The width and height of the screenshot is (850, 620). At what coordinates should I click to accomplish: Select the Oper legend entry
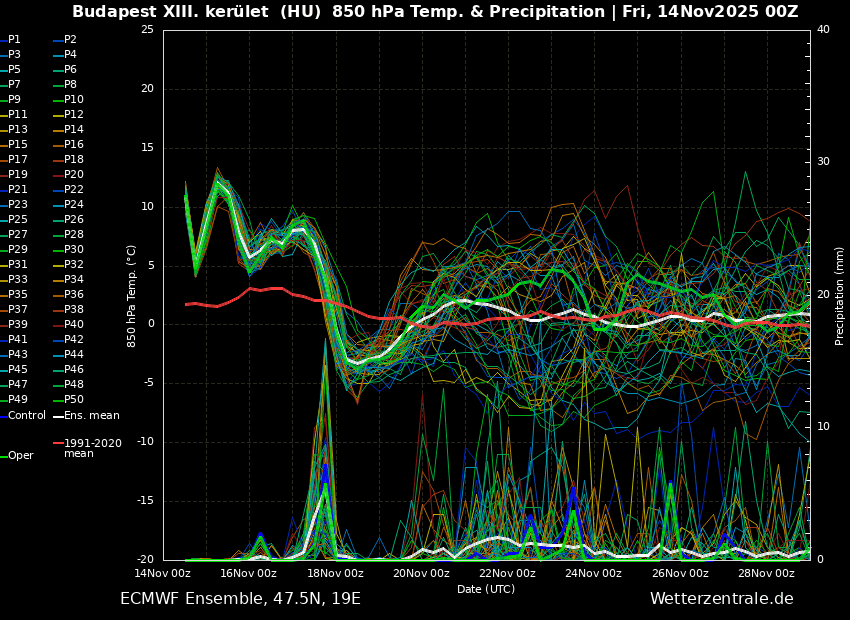[20, 456]
